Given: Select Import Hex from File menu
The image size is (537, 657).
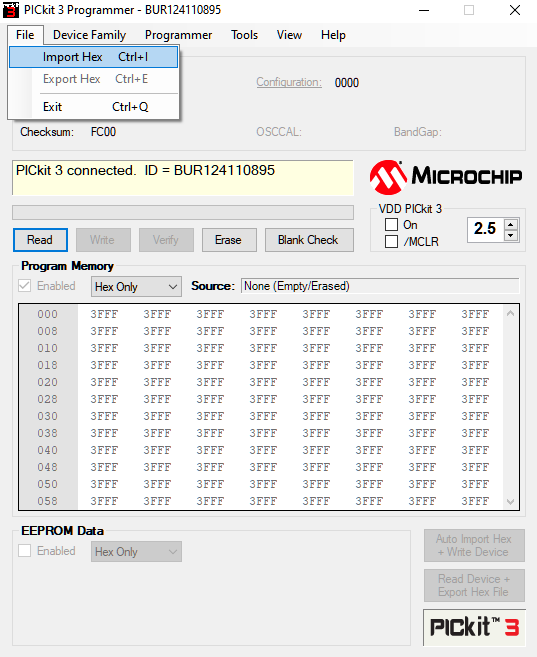Looking at the screenshot, I should click(x=94, y=57).
